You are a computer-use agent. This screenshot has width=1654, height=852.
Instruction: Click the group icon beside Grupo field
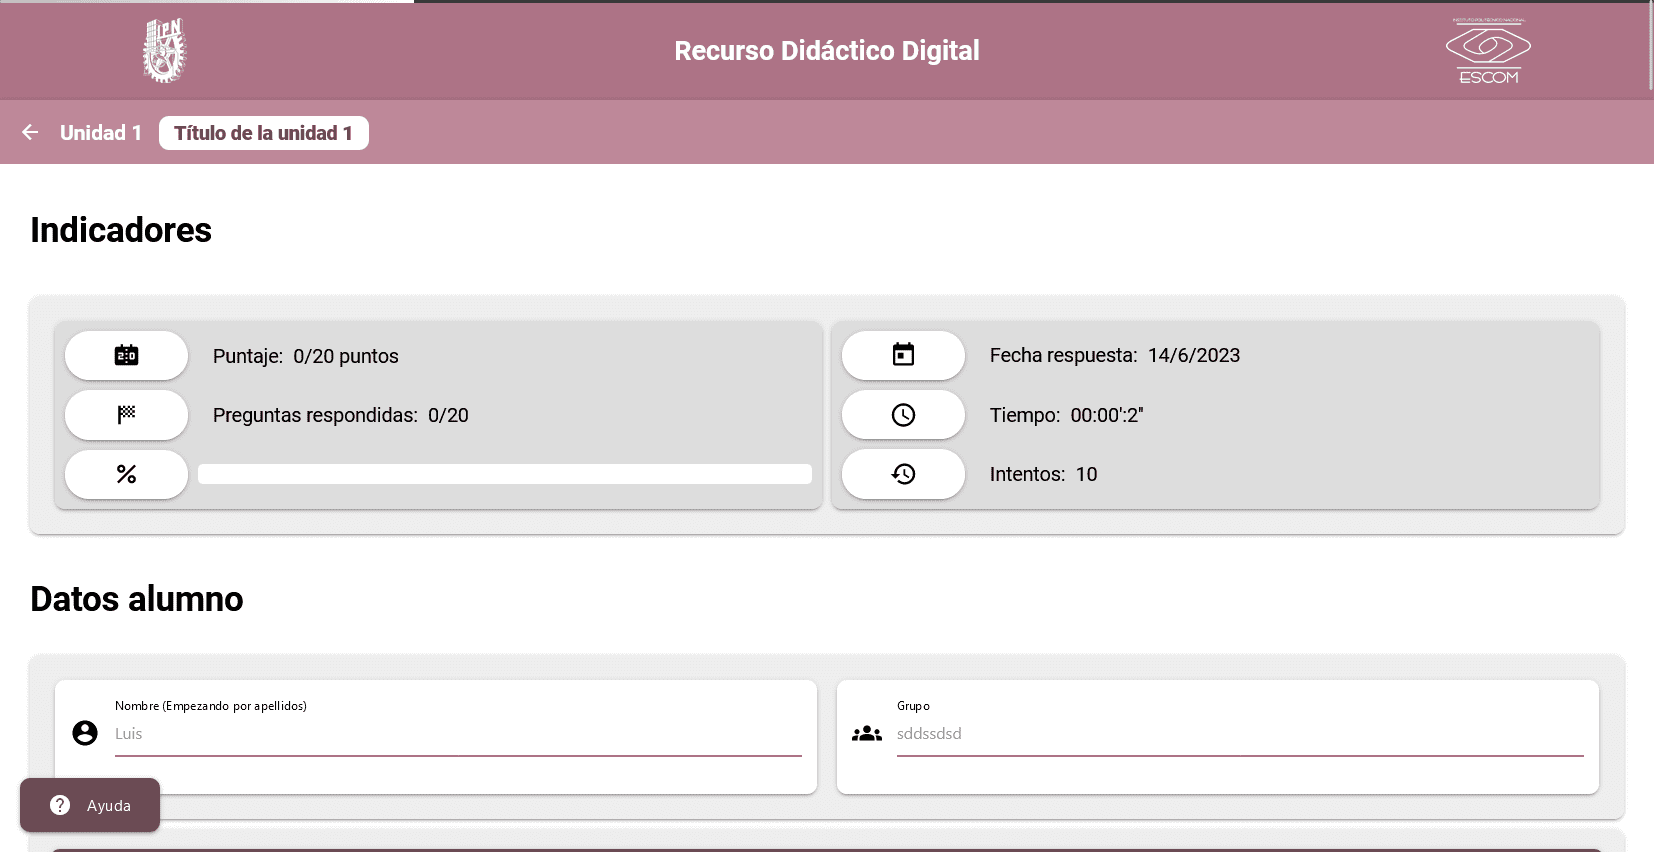(867, 733)
